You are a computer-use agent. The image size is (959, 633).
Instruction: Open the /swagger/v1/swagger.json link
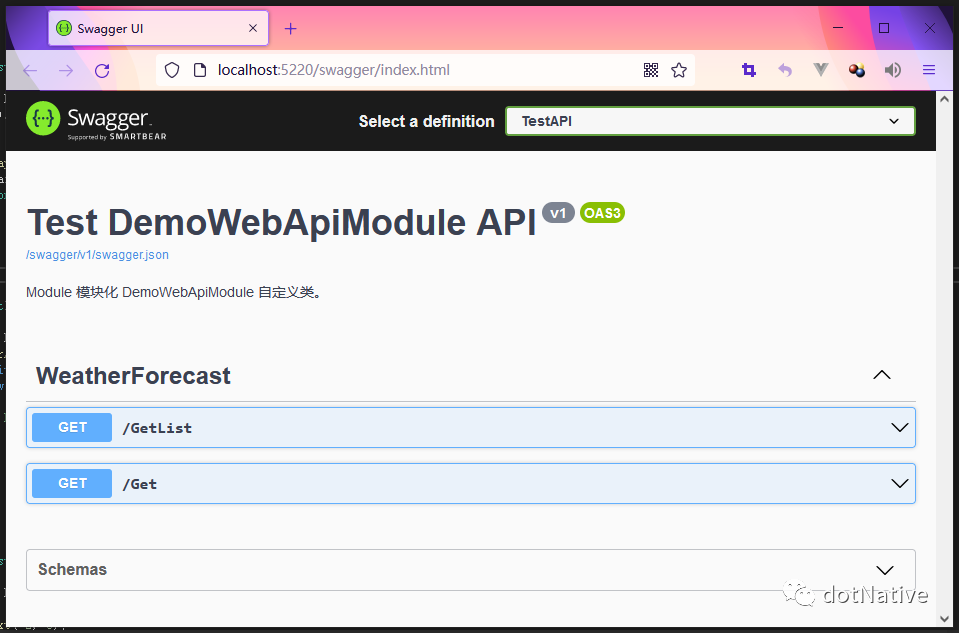pyautogui.click(x=97, y=255)
